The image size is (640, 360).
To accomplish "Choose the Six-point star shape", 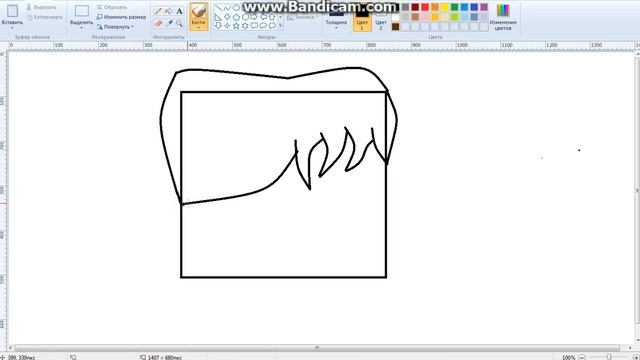I will tap(245, 26).
